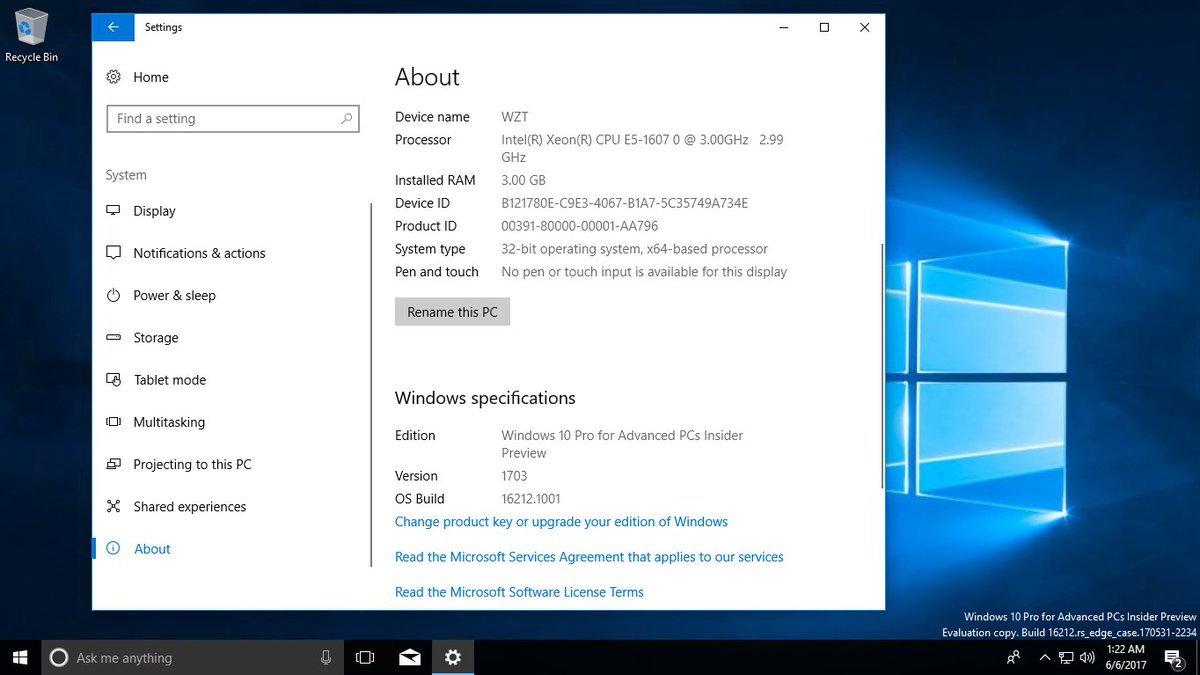Image resolution: width=1200 pixels, height=675 pixels.
Task: Open Task View from taskbar
Action: pyautogui.click(x=365, y=657)
